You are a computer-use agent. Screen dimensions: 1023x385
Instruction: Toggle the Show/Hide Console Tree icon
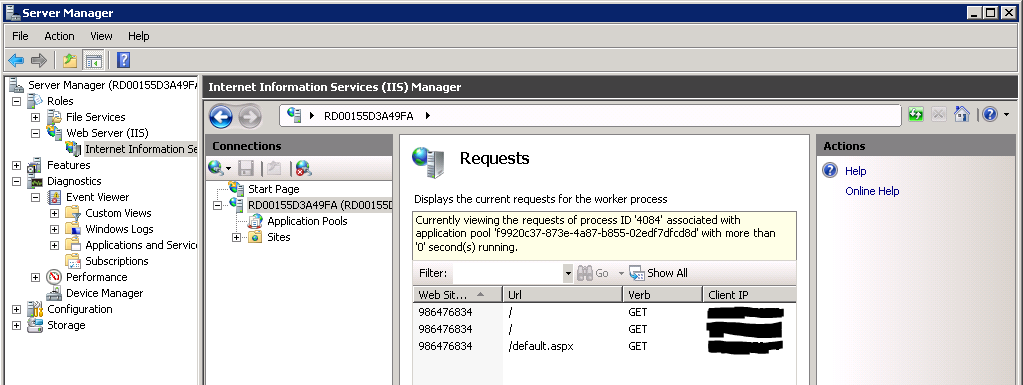coord(94,61)
